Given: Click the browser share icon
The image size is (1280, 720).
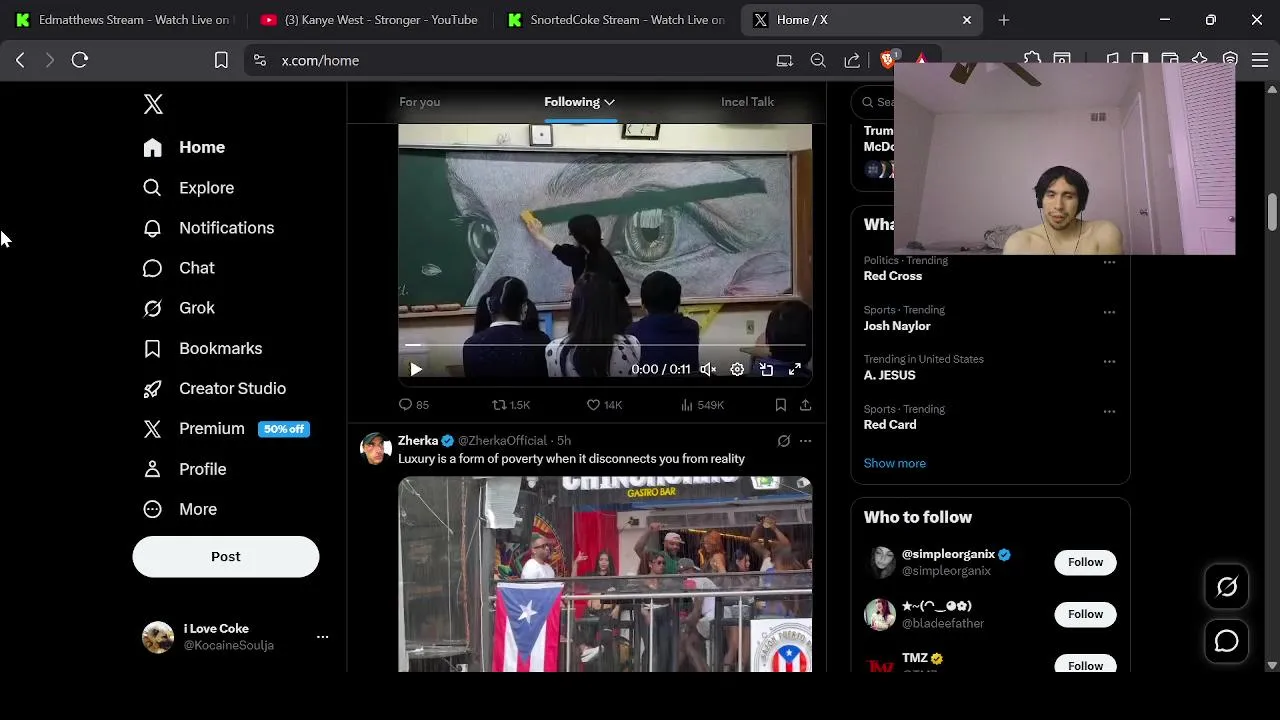Looking at the screenshot, I should (x=852, y=60).
